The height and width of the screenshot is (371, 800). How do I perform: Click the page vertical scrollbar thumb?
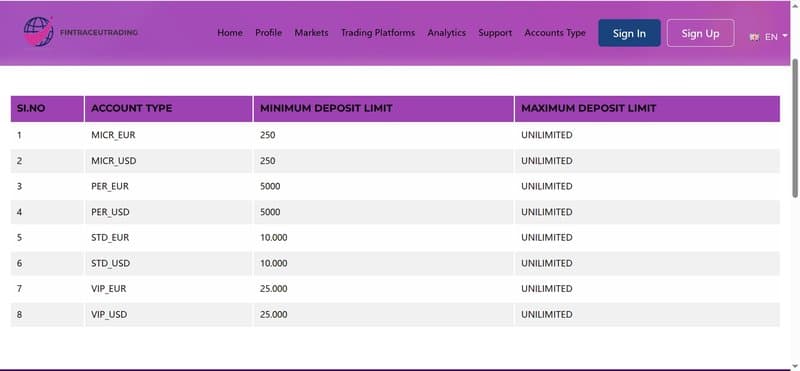pyautogui.click(x=795, y=128)
